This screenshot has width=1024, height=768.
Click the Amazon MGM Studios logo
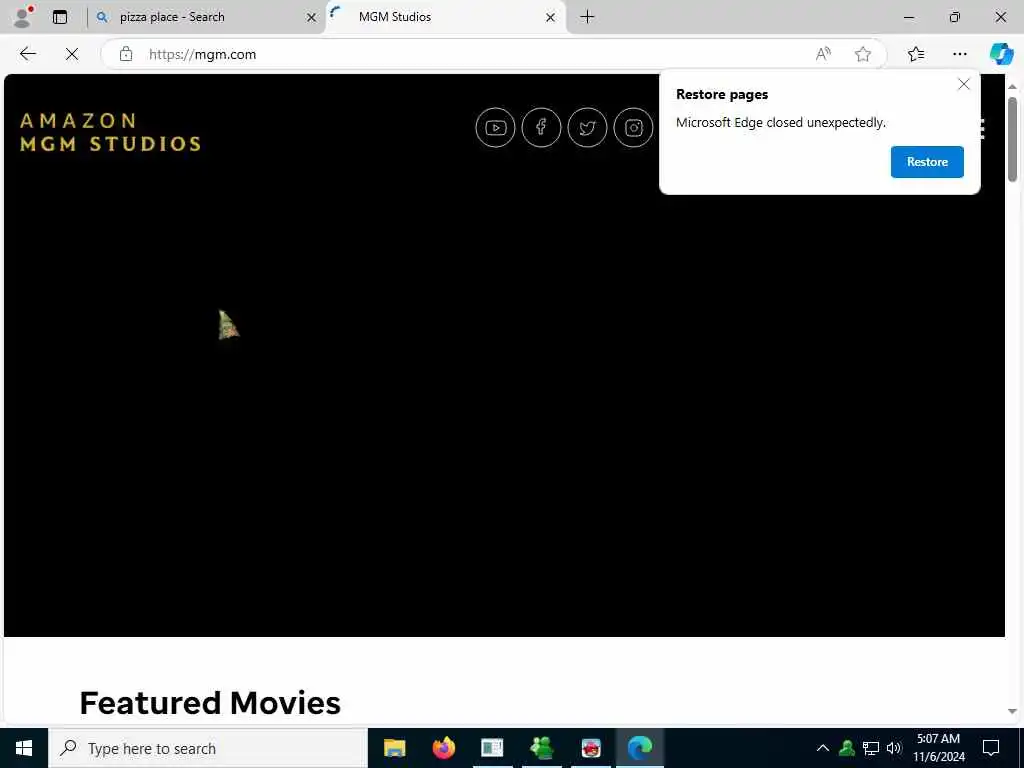110,132
